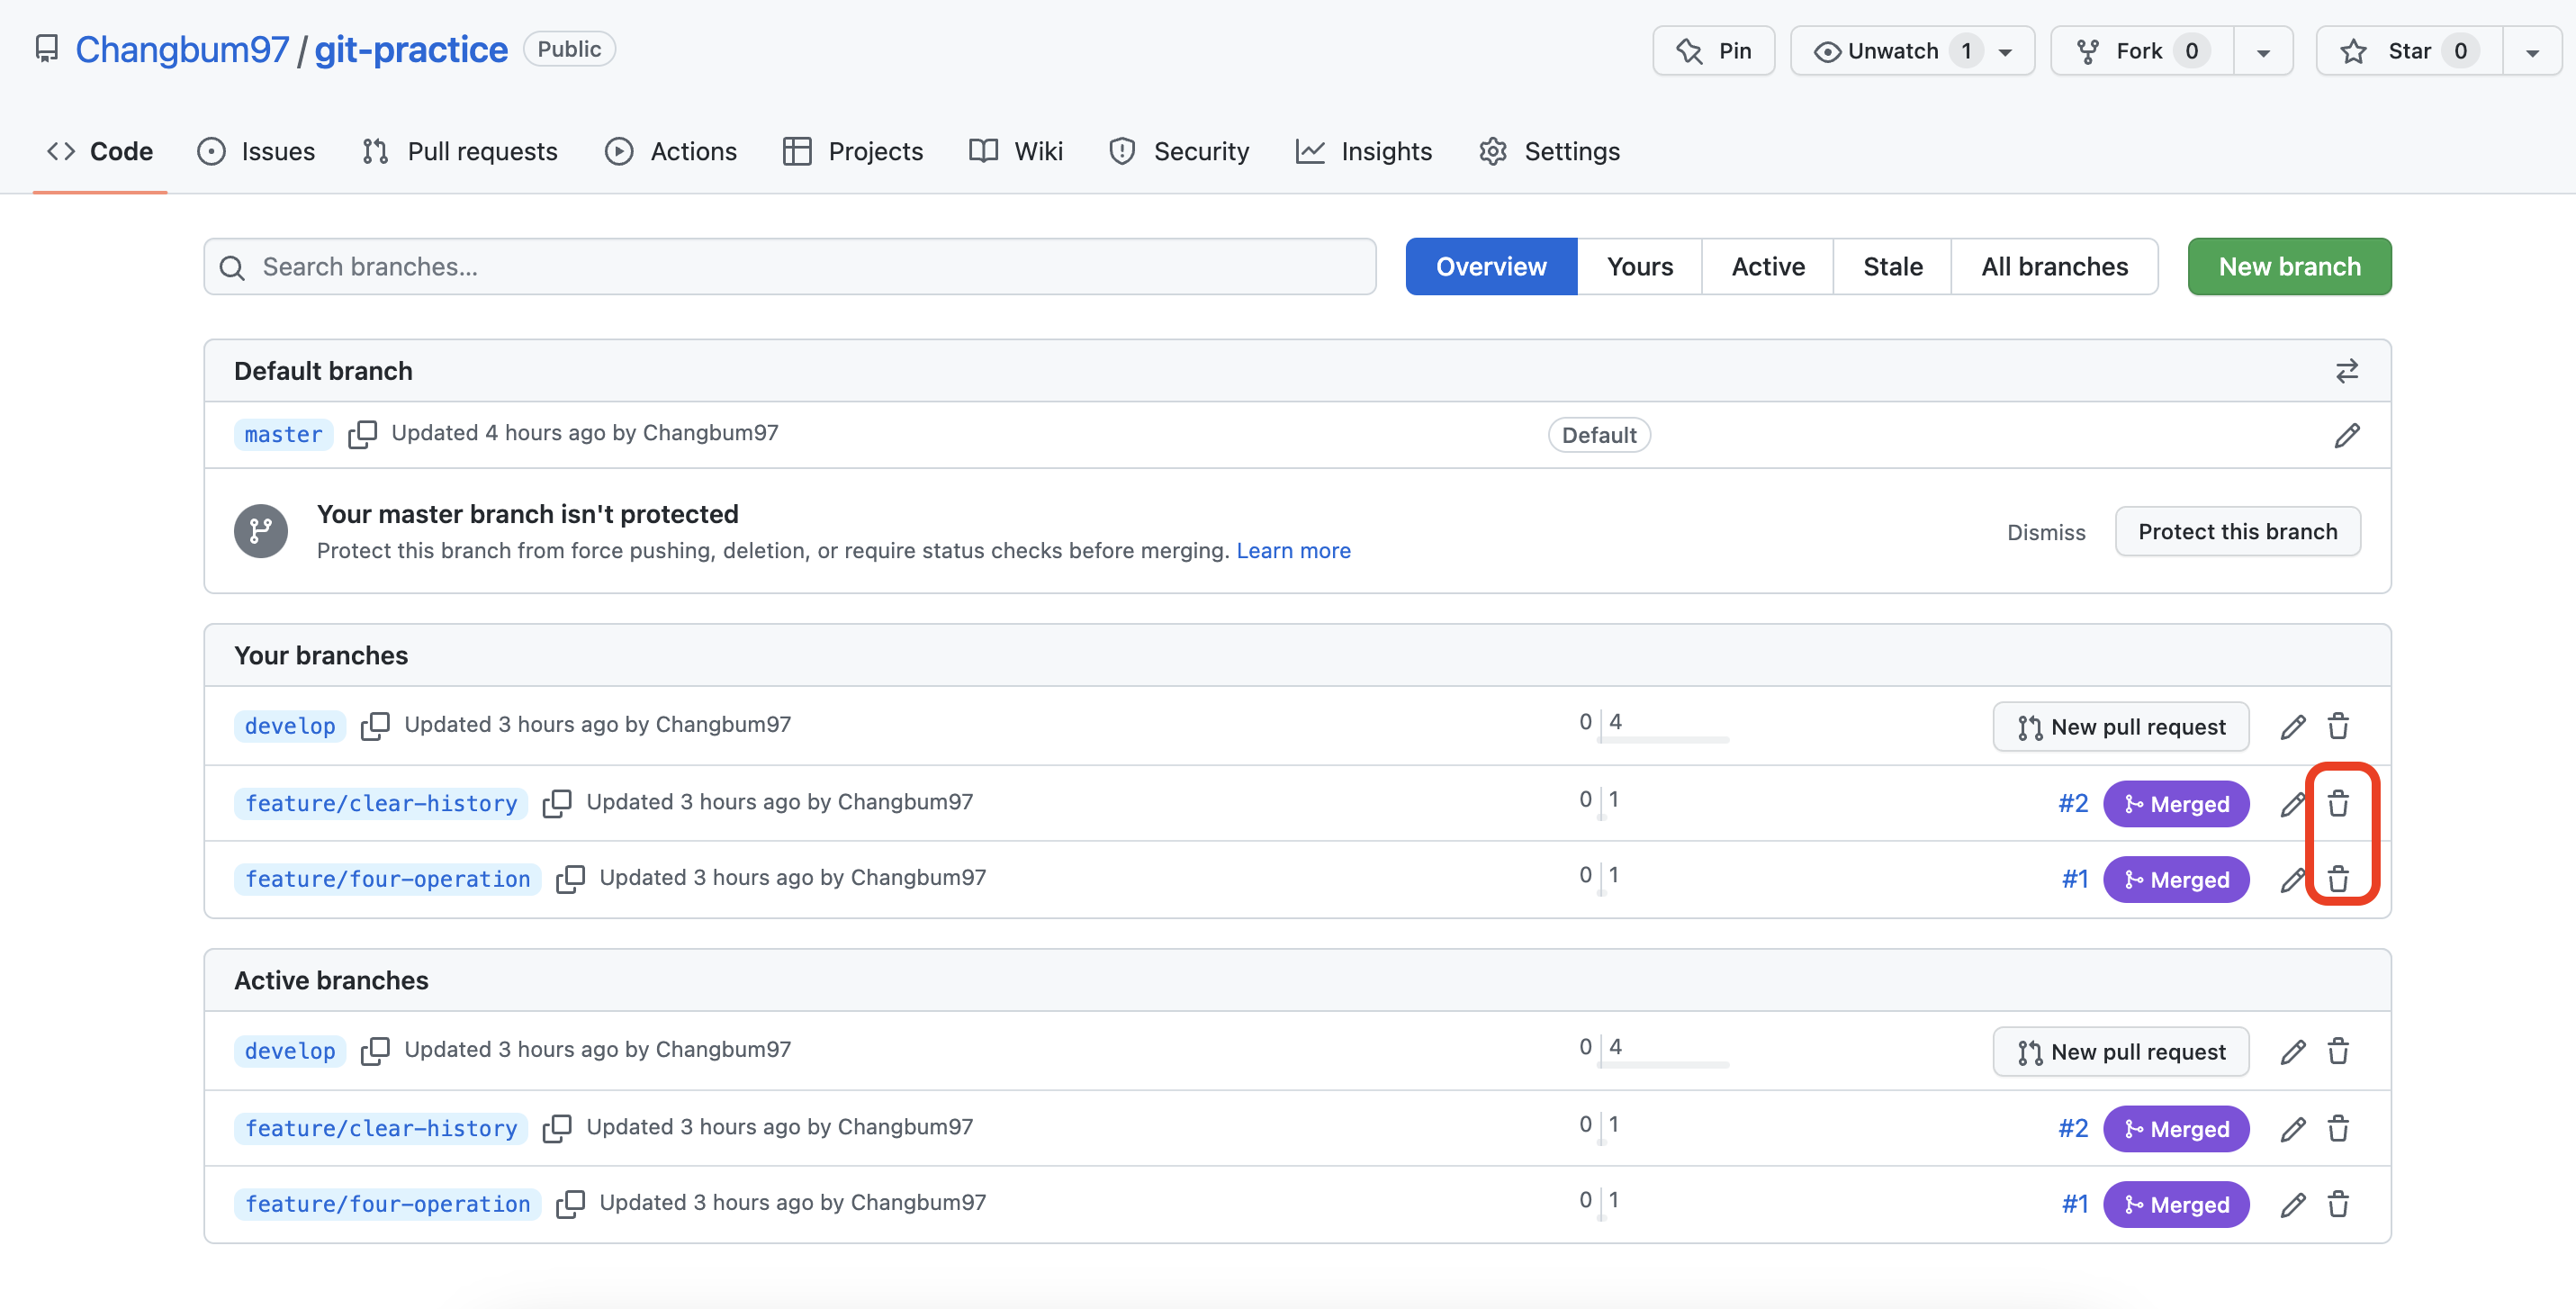Click the switch default branch arrows icon

click(2346, 371)
